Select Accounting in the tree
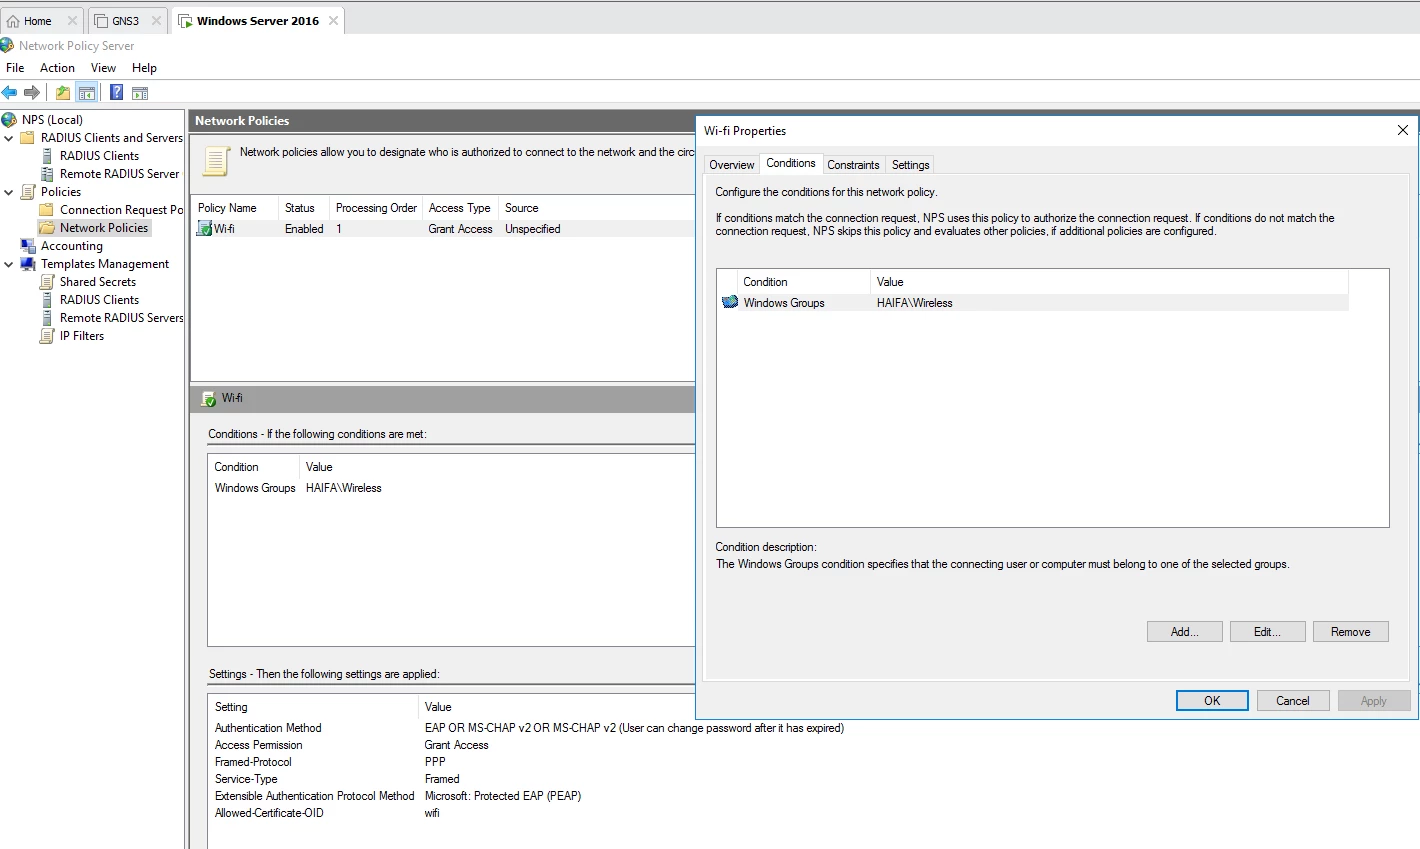The width and height of the screenshot is (1420, 849). (72, 246)
